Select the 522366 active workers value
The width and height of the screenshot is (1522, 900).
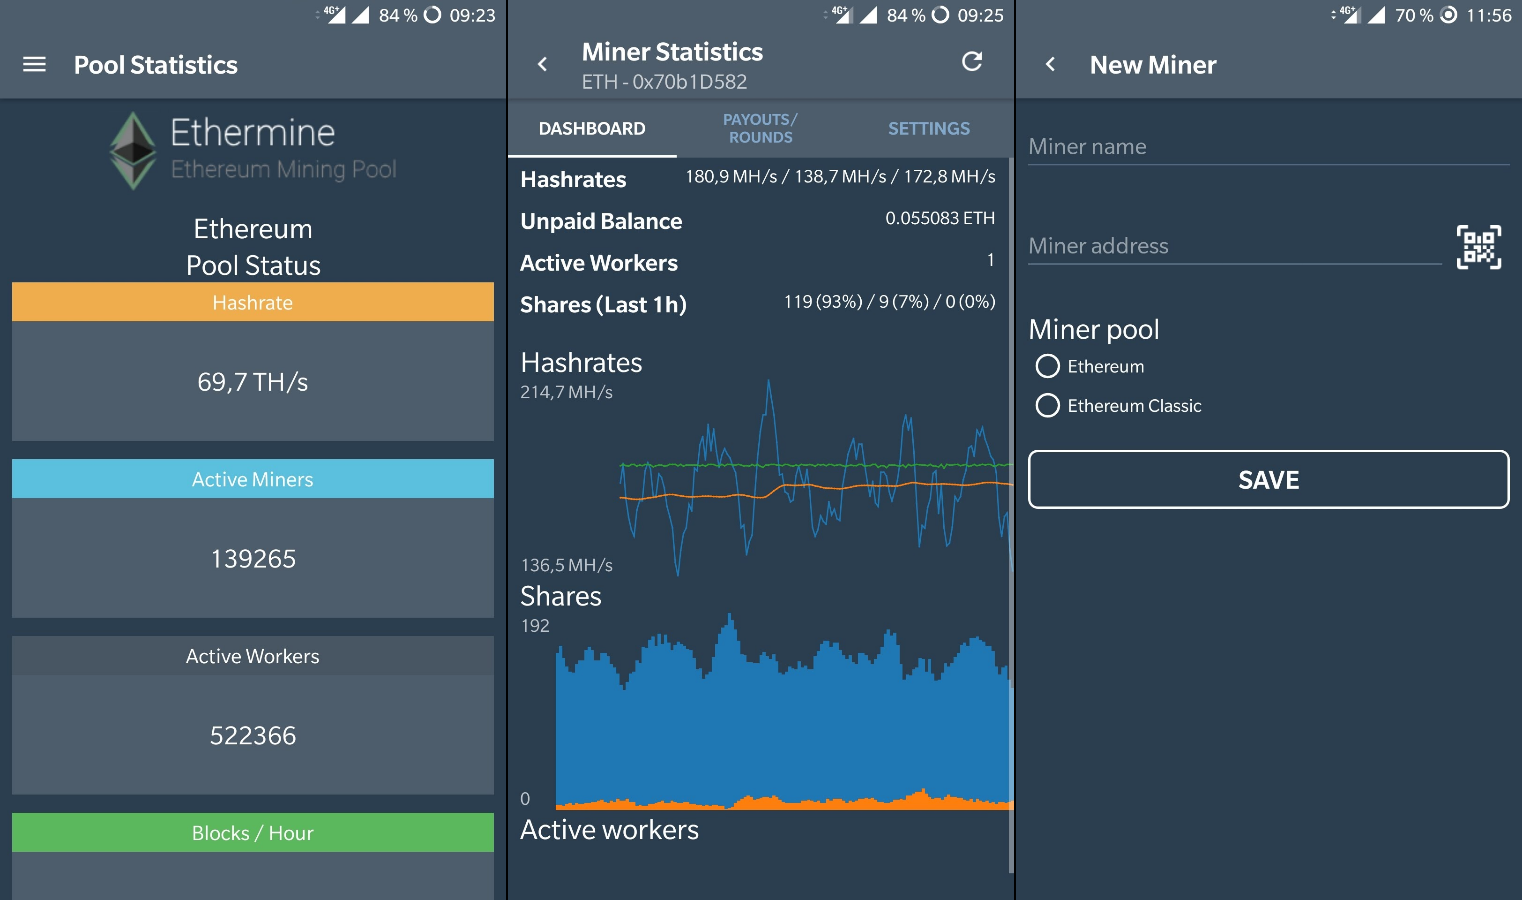253,736
